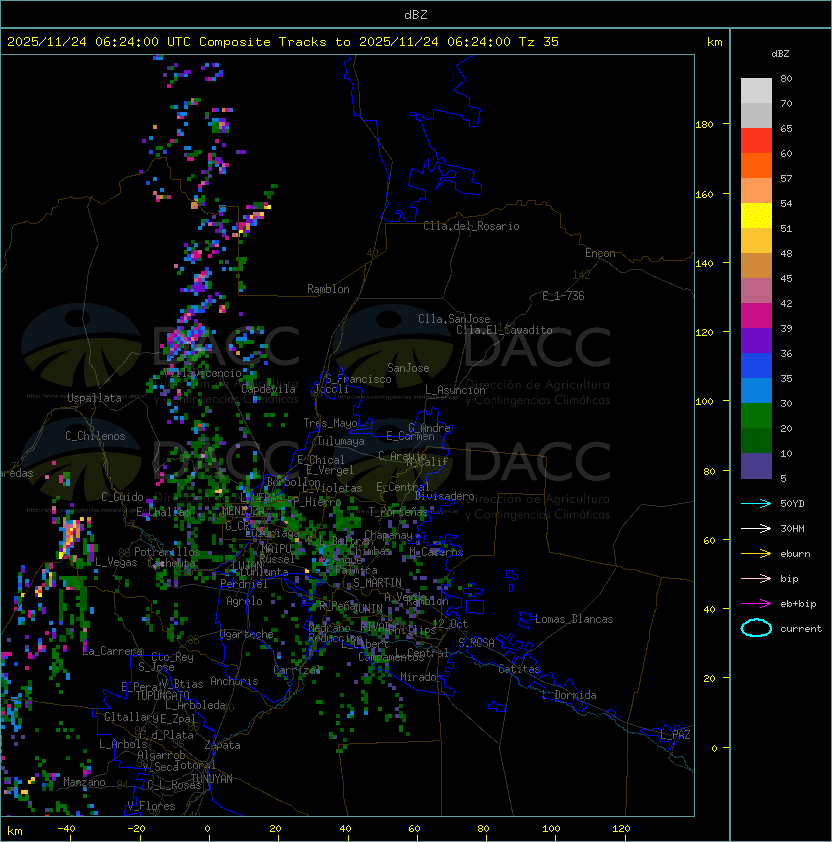Click the 'eb+bip' legend label

(x=798, y=604)
